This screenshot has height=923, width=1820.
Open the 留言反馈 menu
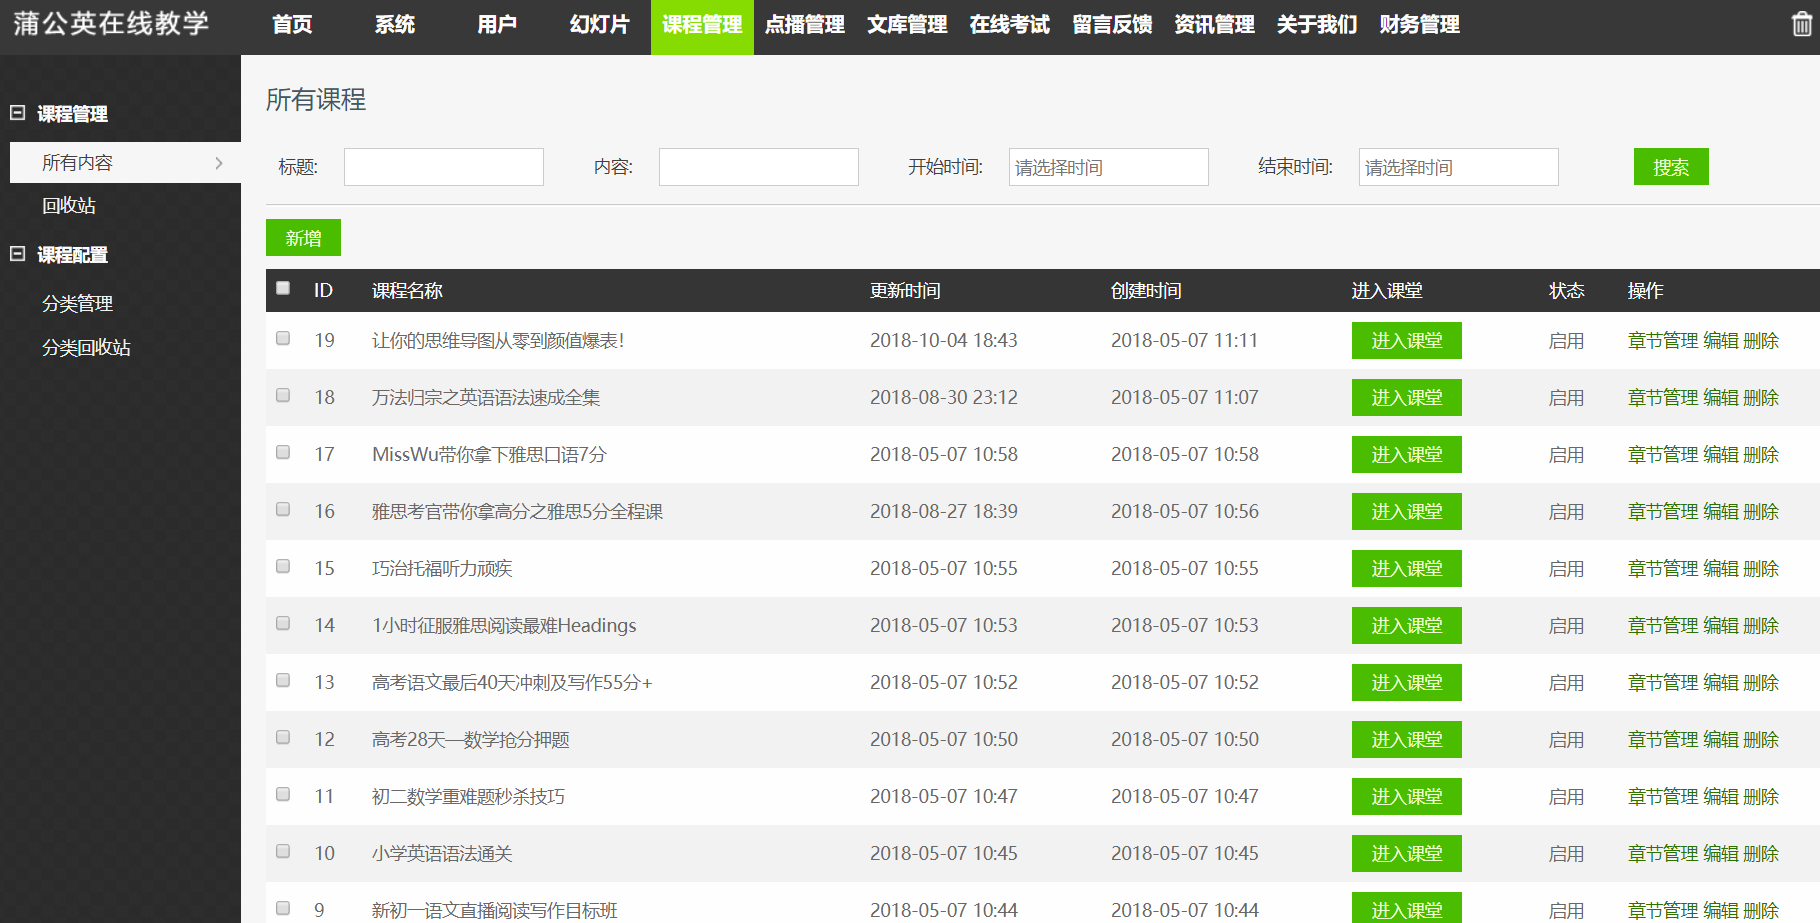1112,25
